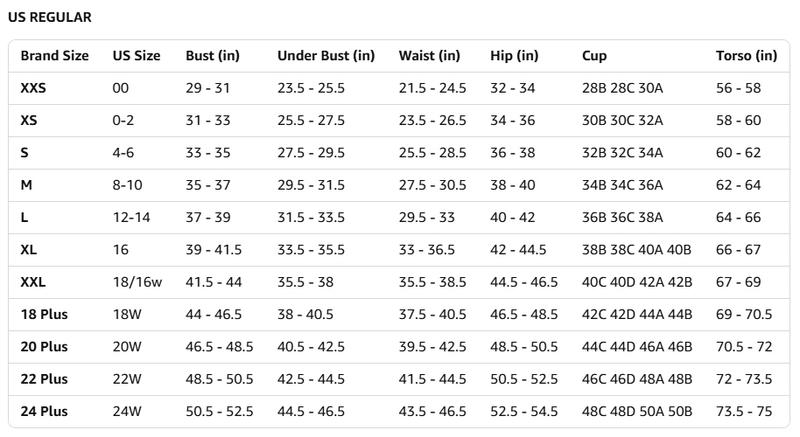Select the 20 Plus brand size cell

tap(44, 347)
